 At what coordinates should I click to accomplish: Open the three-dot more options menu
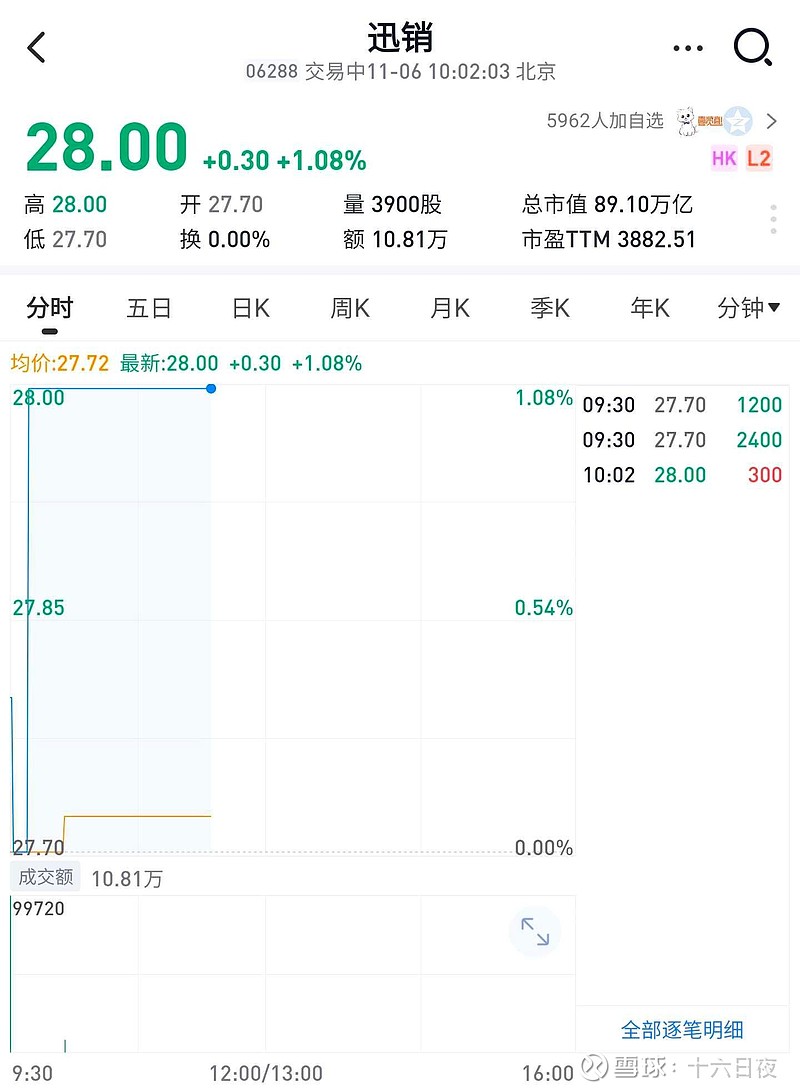689,48
